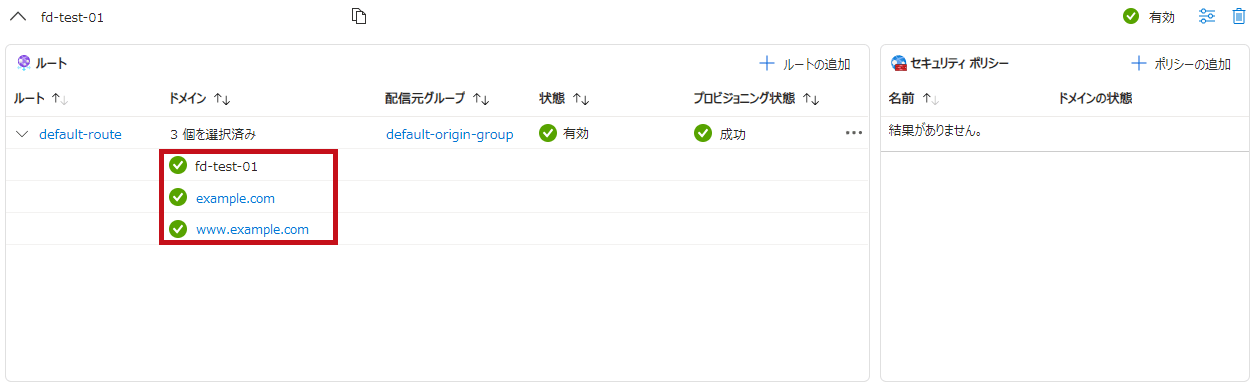This screenshot has width=1256, height=387.
Task: Open endpoint settings sliders icon
Action: click(1207, 16)
